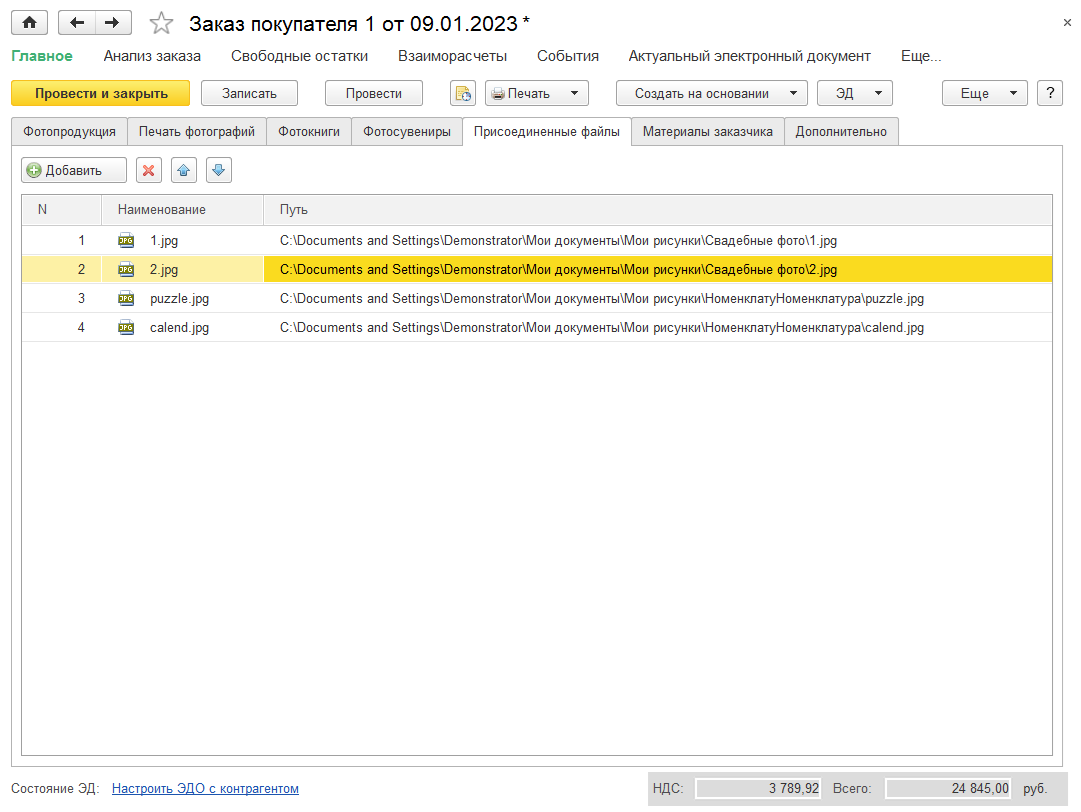The width and height of the screenshot is (1081, 812).
Task: Expand the ЭД dropdown menu
Action: coord(855,93)
